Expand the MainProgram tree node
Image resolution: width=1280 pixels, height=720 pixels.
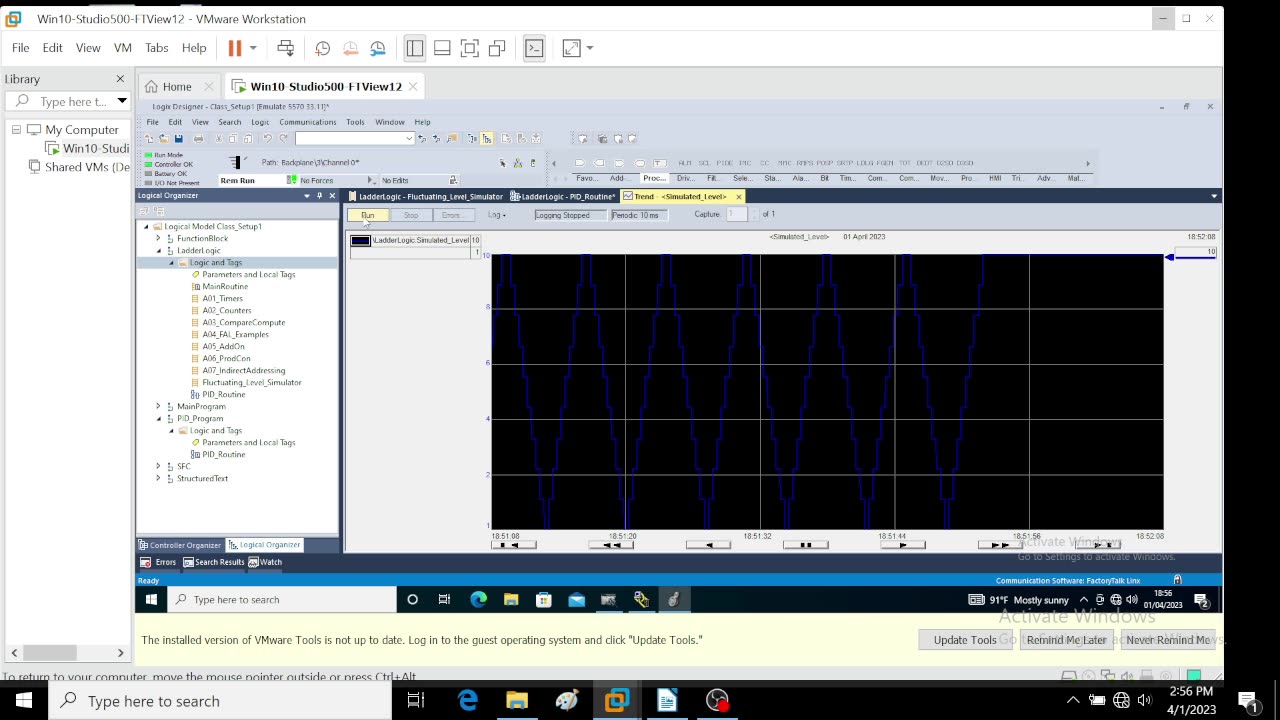158,407
